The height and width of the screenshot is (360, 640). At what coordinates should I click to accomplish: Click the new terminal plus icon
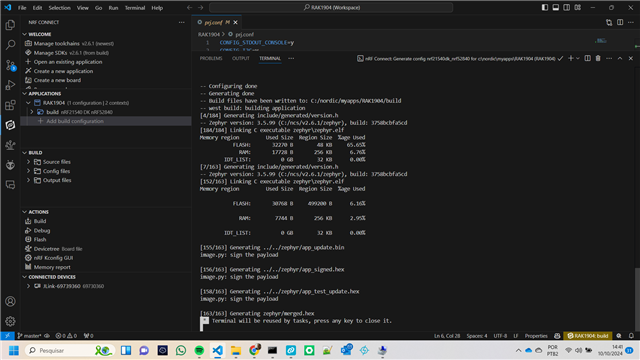[571, 58]
